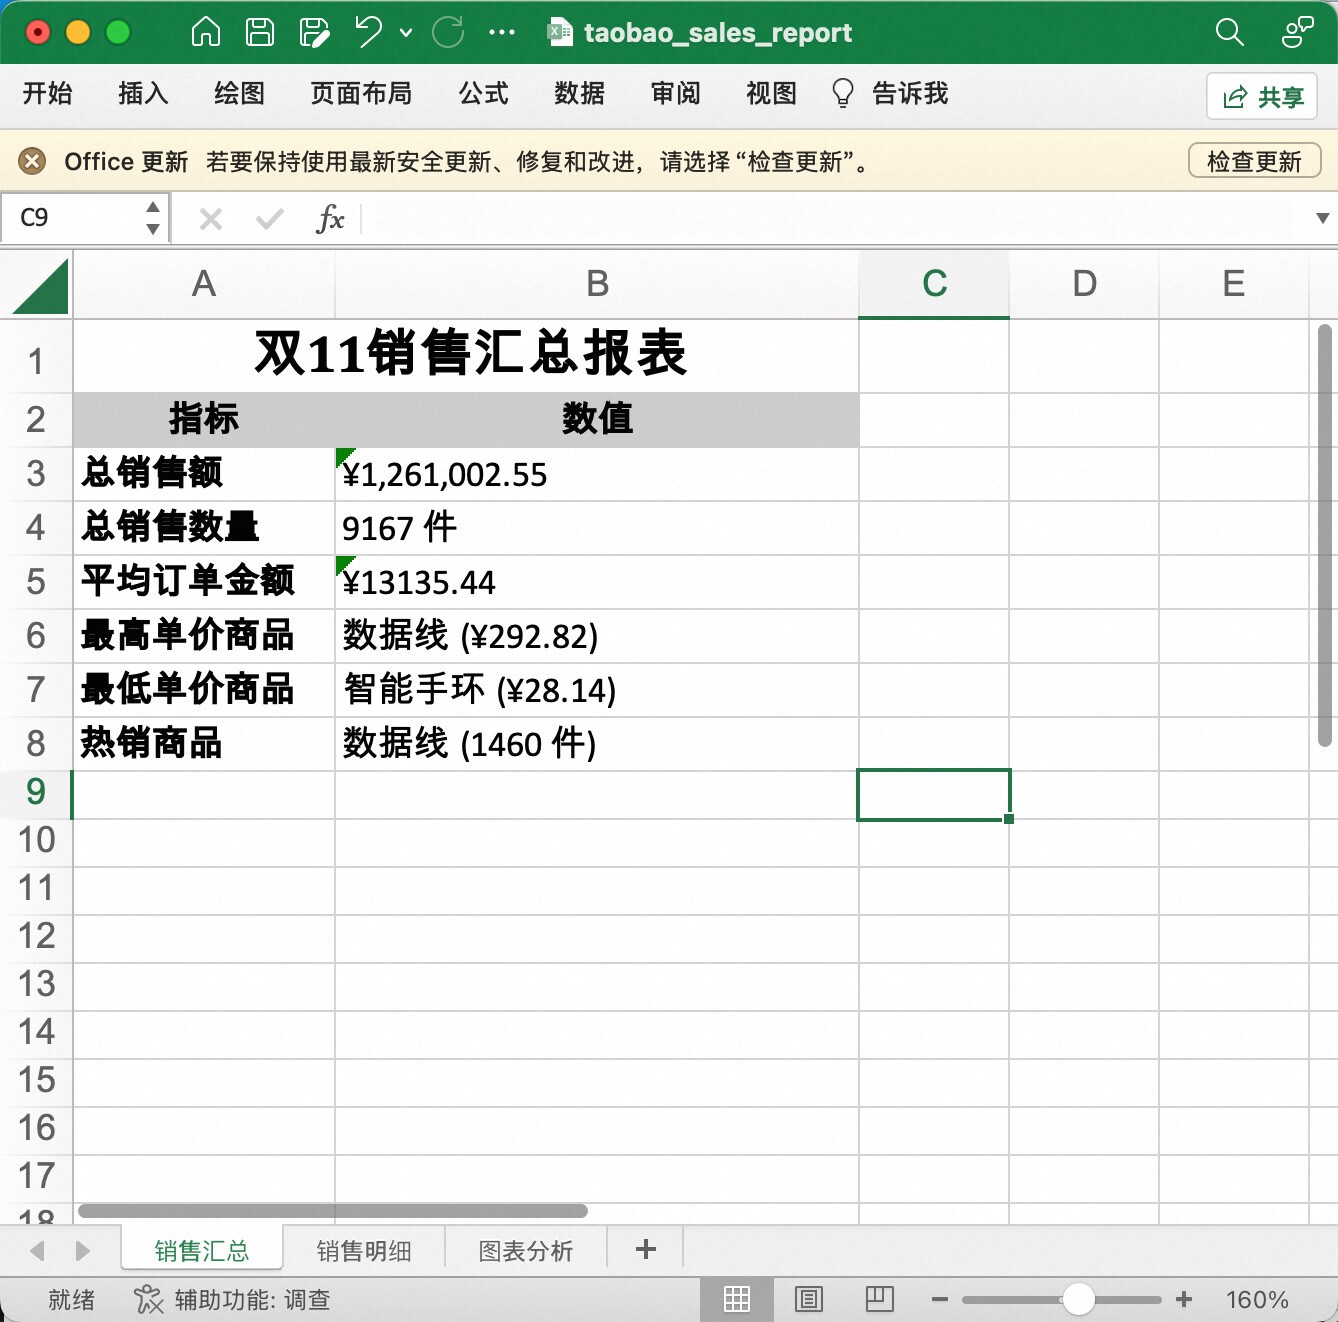1338x1322 pixels.
Task: Click the Save floppy disk icon
Action: [x=260, y=32]
